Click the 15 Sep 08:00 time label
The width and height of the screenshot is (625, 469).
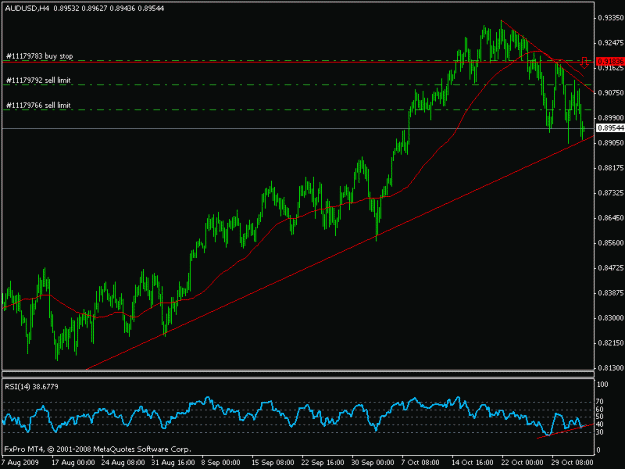pyautogui.click(x=273, y=462)
